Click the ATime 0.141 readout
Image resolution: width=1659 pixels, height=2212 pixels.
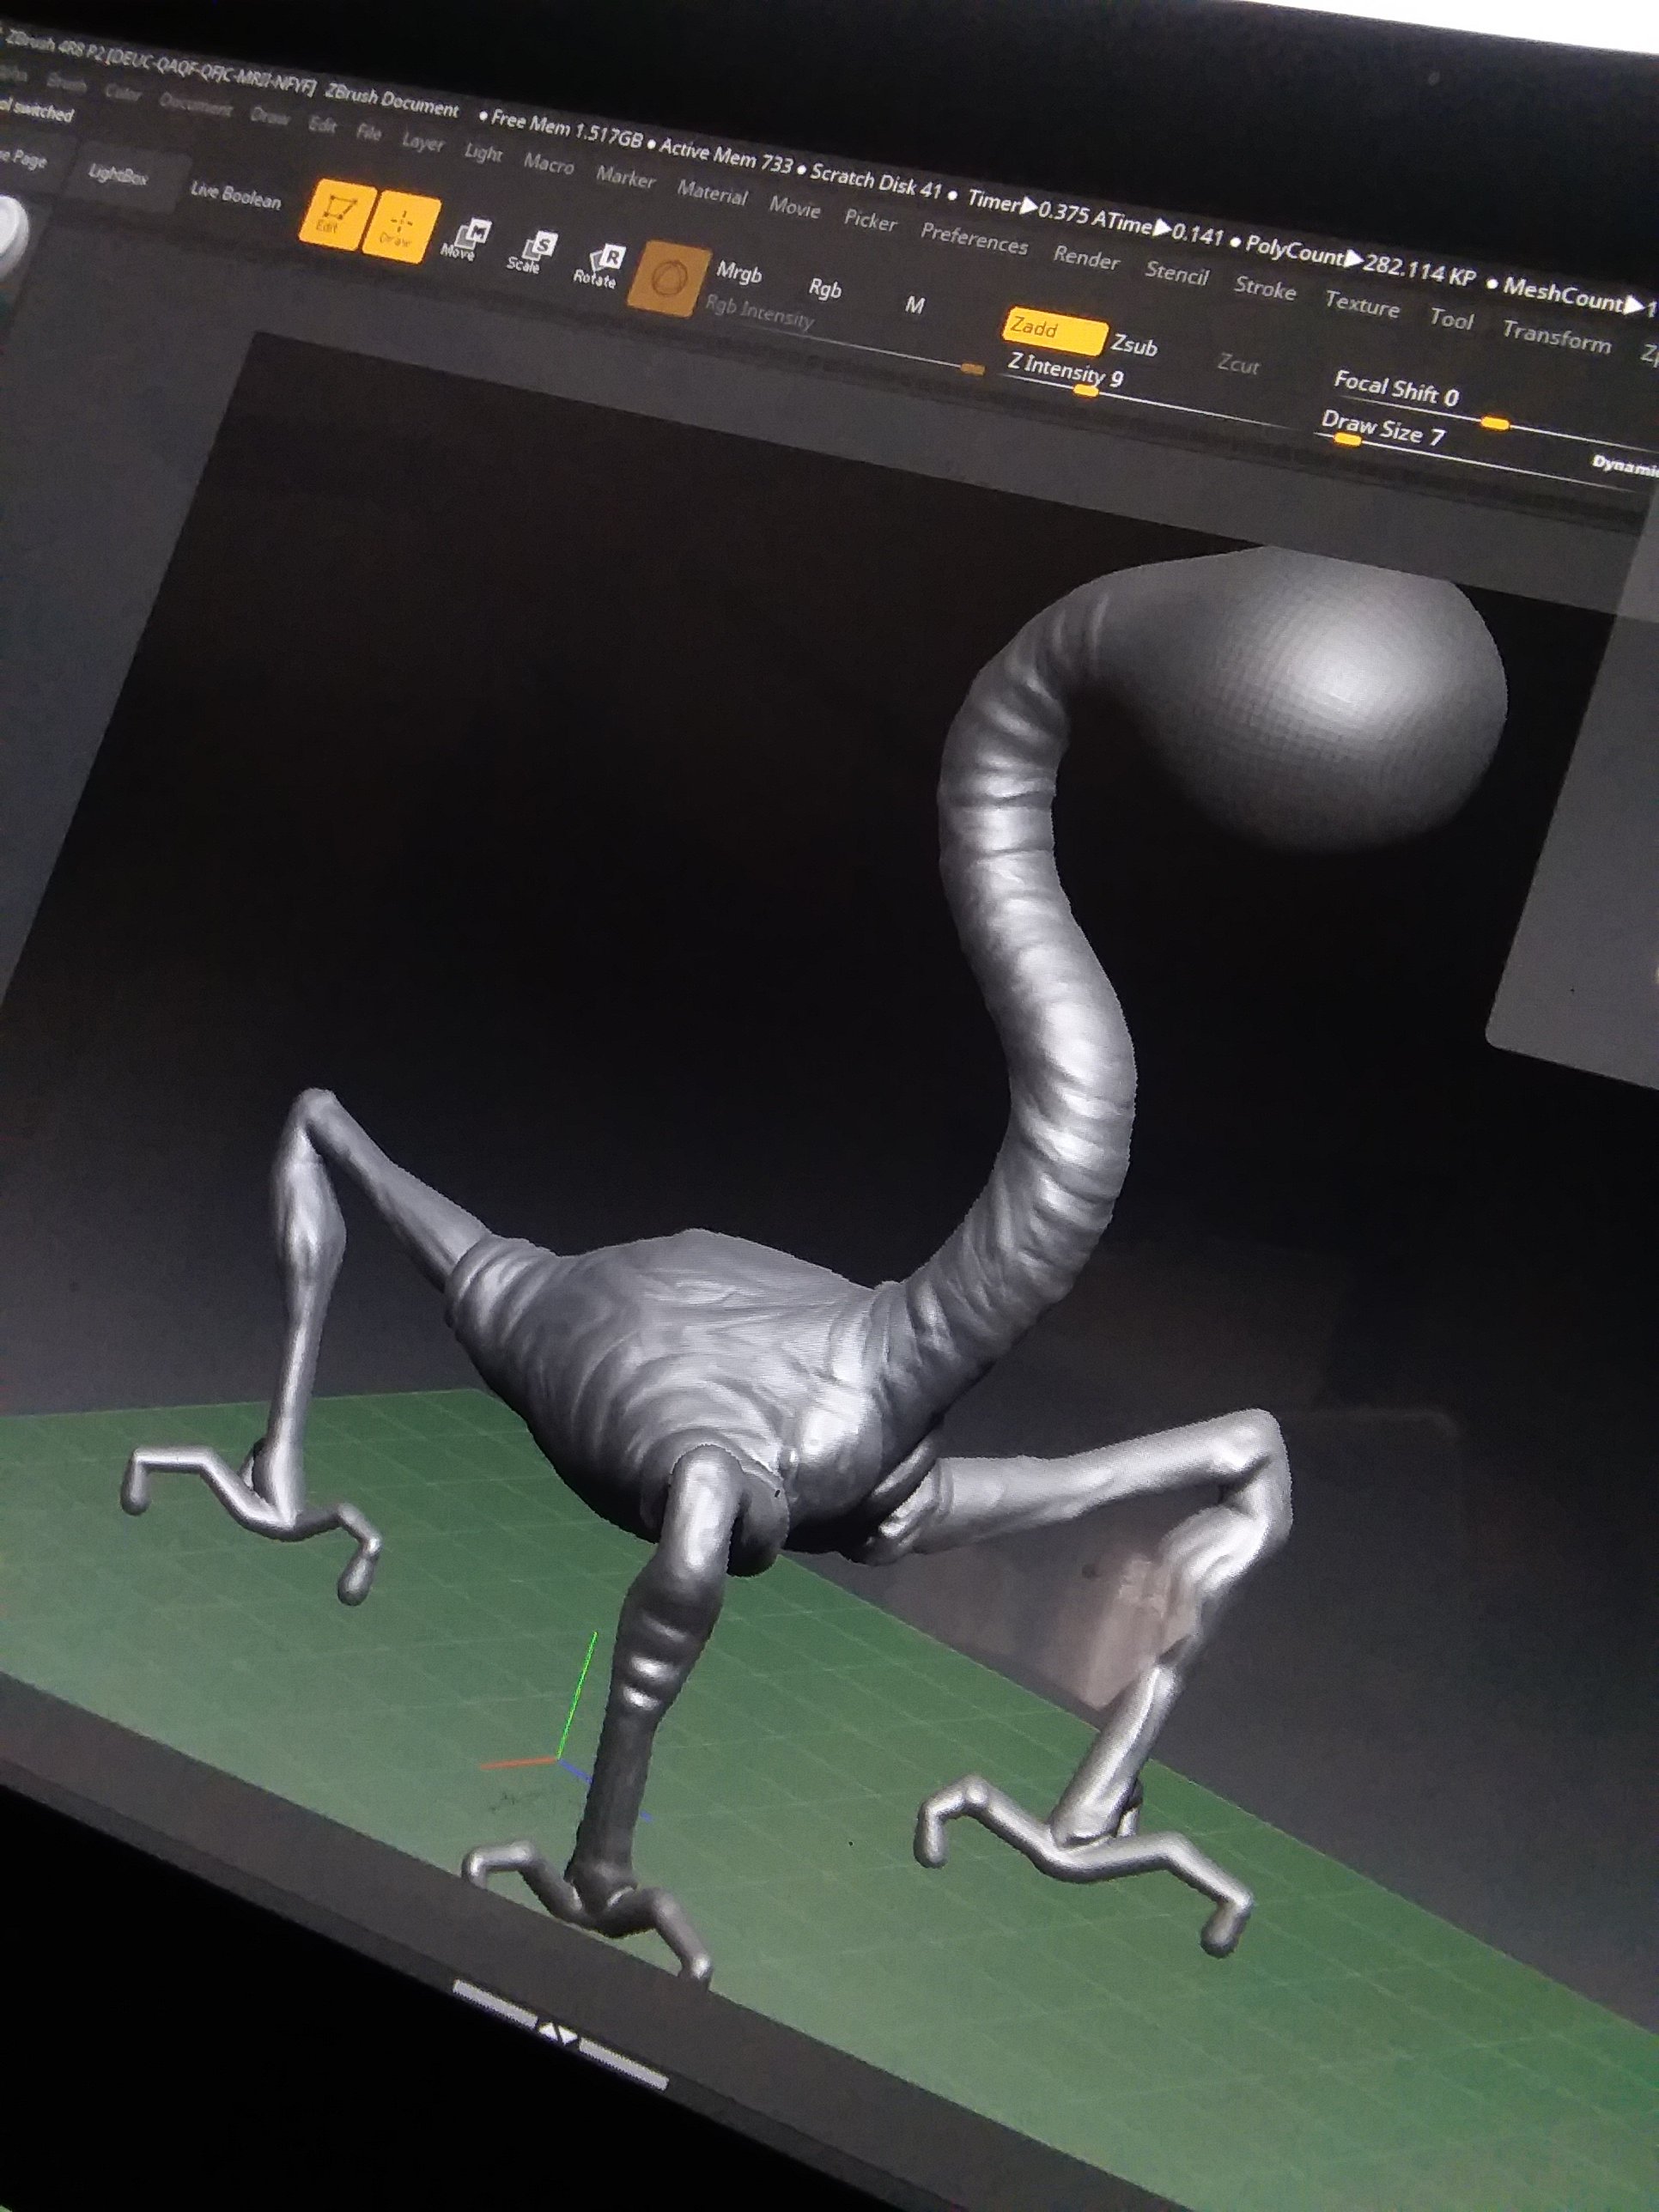tap(1157, 228)
